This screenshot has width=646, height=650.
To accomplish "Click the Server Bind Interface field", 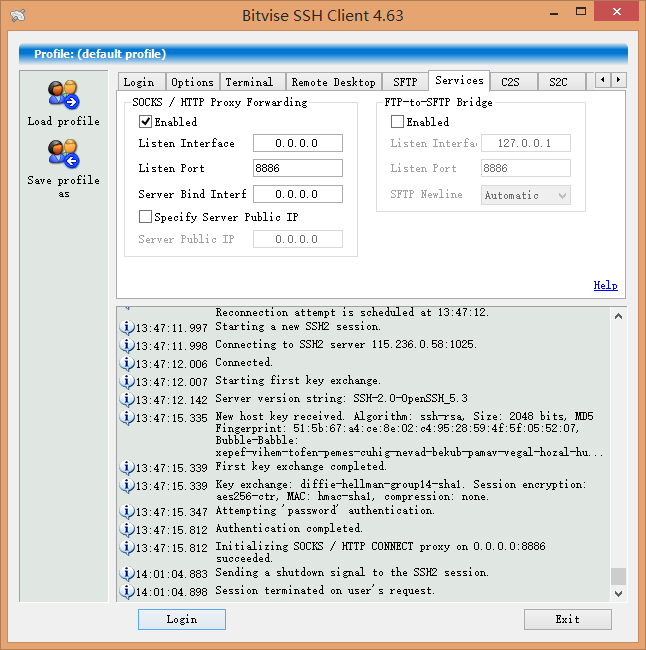I will tap(298, 194).
